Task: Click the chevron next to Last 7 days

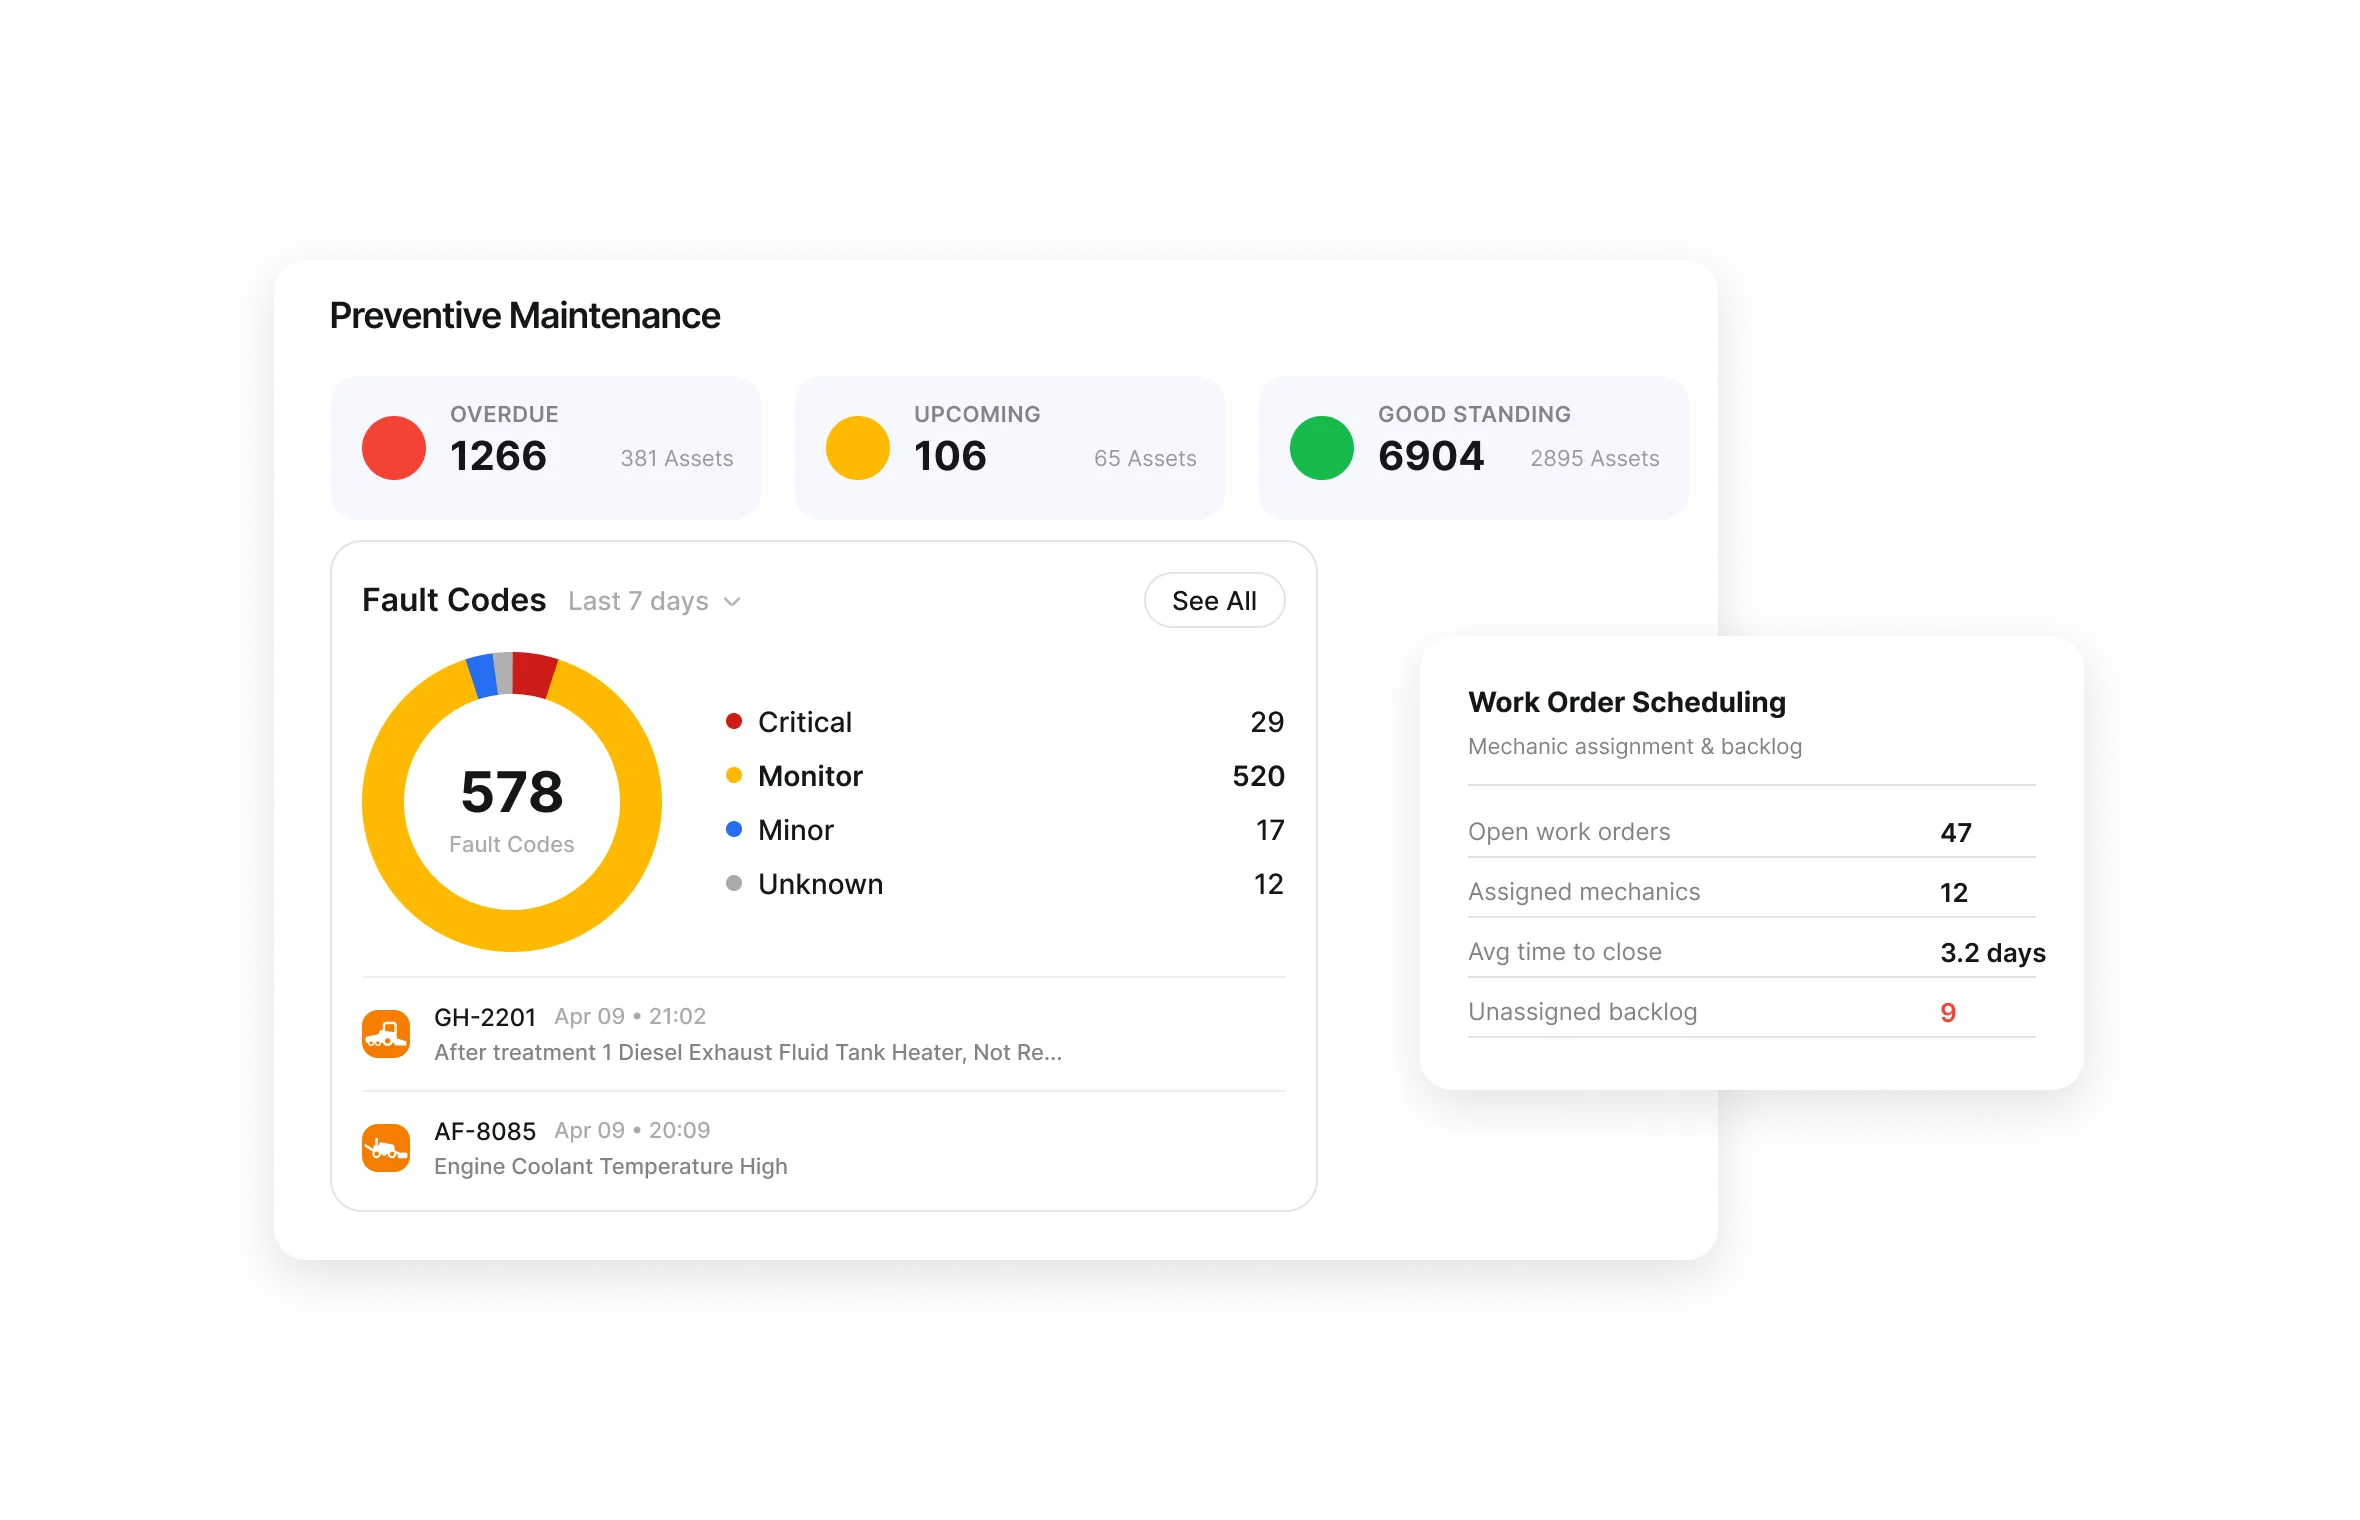Action: [732, 602]
